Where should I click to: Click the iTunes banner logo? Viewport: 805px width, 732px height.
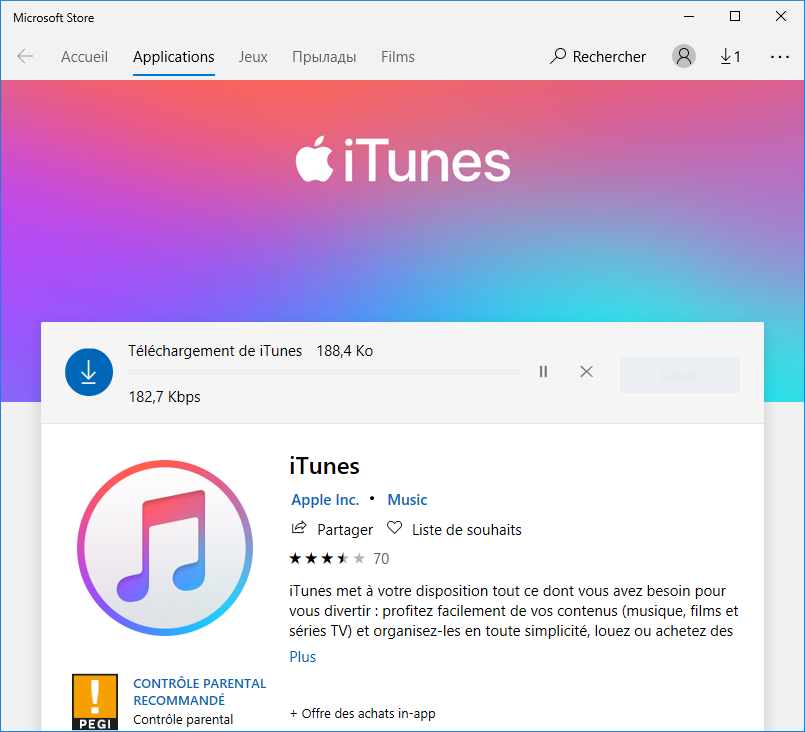402,160
